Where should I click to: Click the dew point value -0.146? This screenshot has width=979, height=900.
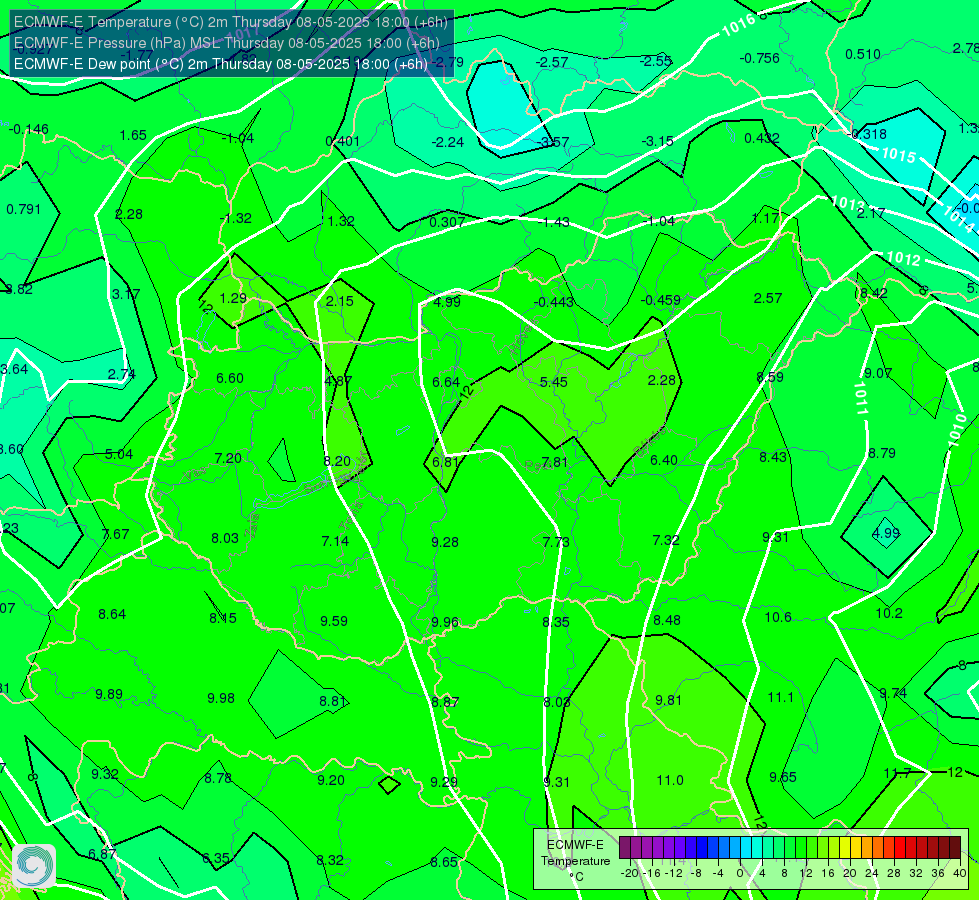tap(29, 129)
